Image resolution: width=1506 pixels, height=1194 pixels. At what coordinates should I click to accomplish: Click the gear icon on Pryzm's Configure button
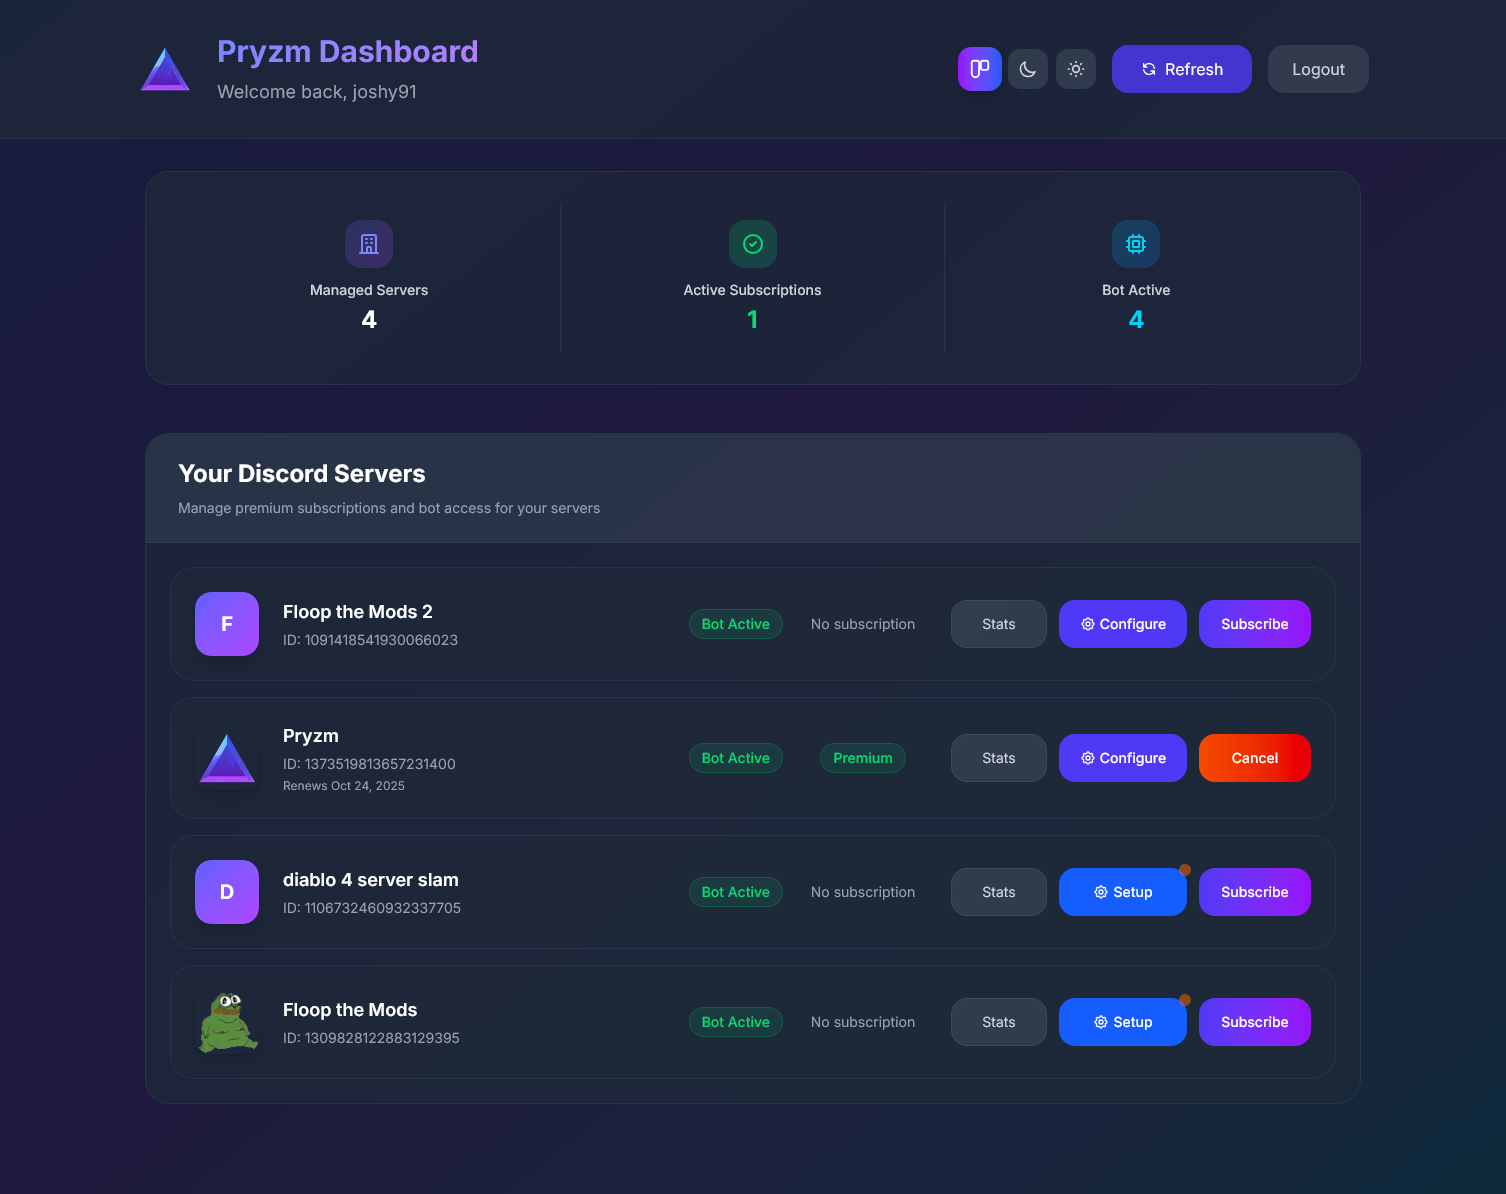pyautogui.click(x=1087, y=758)
